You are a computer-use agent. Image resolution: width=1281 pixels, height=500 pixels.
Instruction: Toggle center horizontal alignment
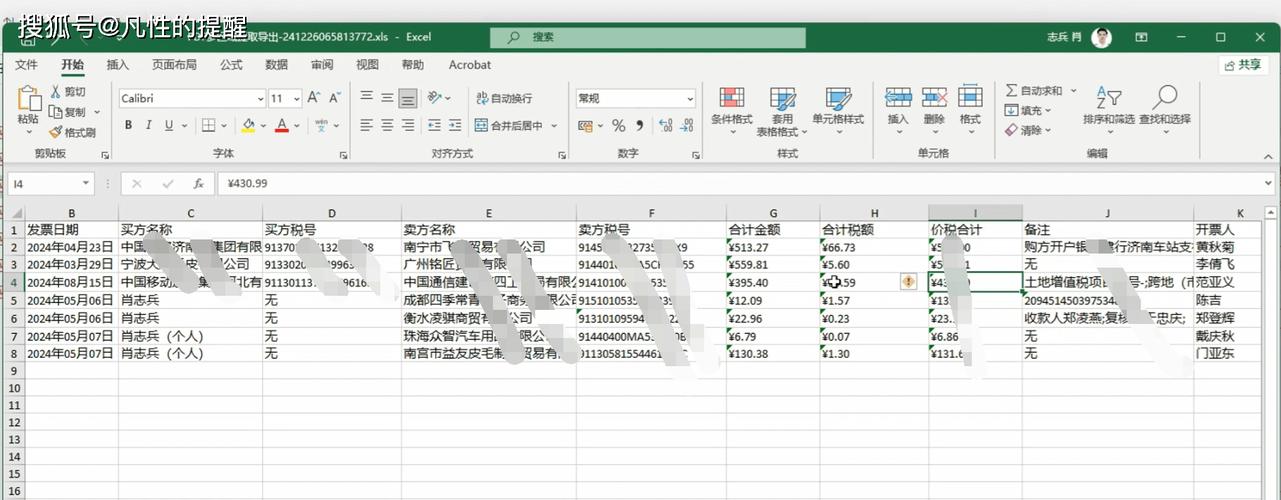click(x=386, y=126)
